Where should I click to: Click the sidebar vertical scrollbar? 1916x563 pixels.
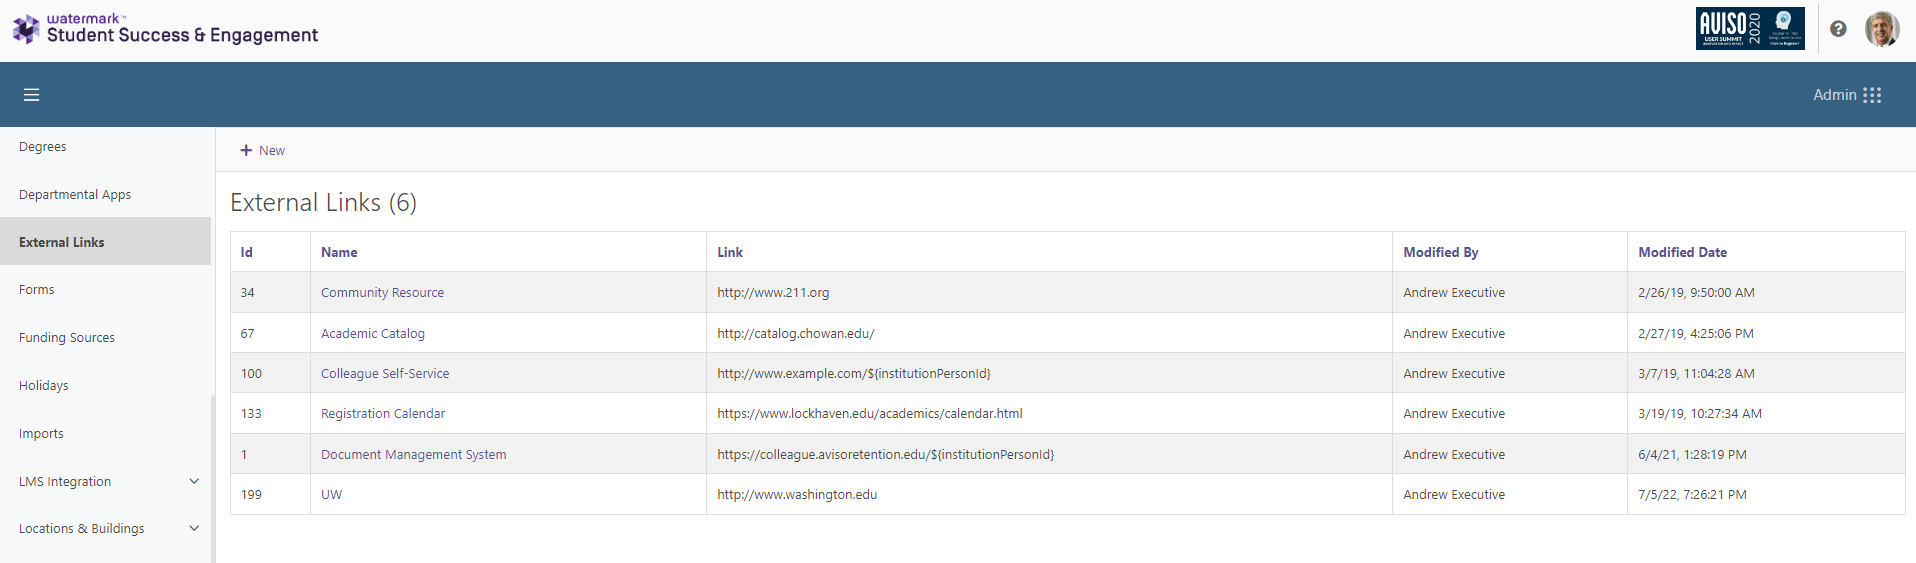(x=212, y=478)
